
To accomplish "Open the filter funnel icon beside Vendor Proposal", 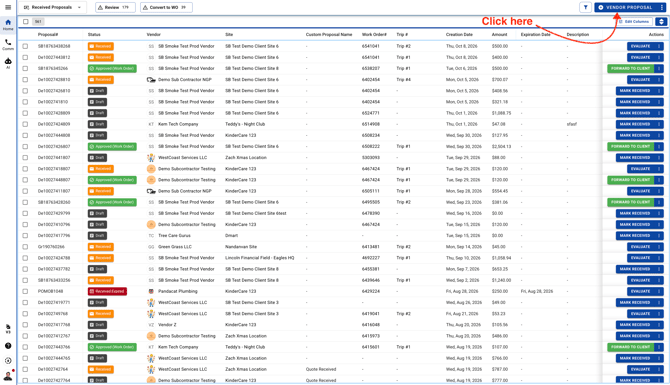I will click(585, 7).
